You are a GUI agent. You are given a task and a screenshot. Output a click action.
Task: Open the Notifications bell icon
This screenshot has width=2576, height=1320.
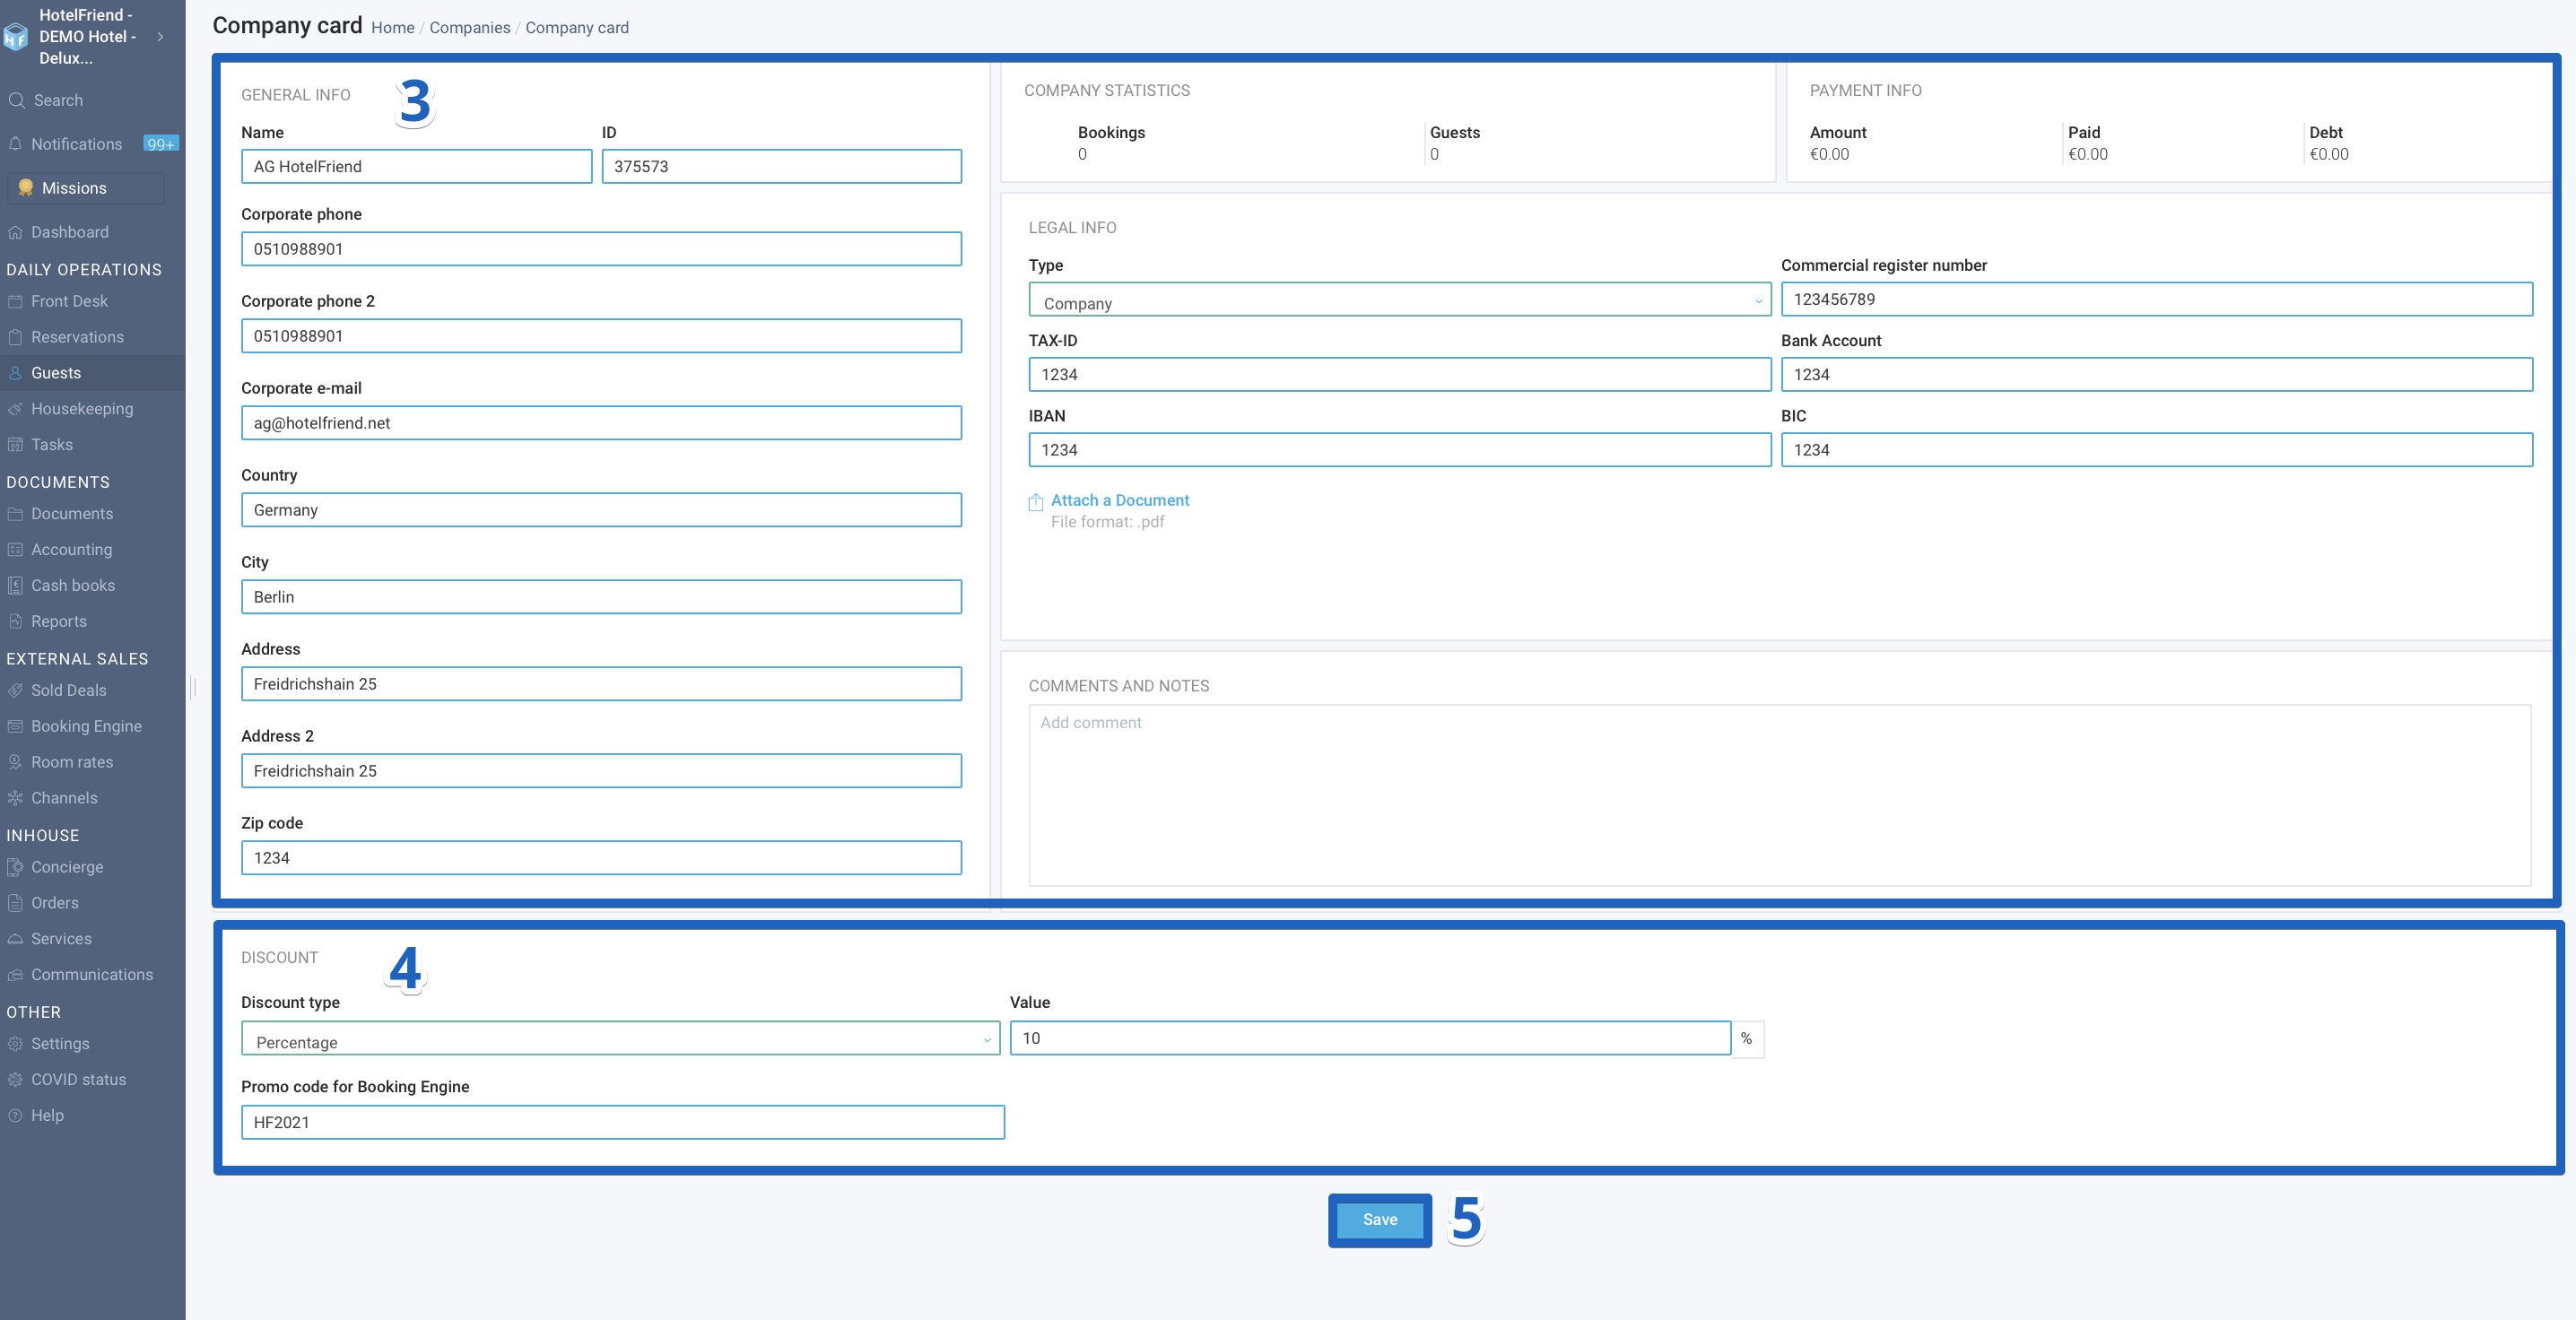pyautogui.click(x=15, y=144)
